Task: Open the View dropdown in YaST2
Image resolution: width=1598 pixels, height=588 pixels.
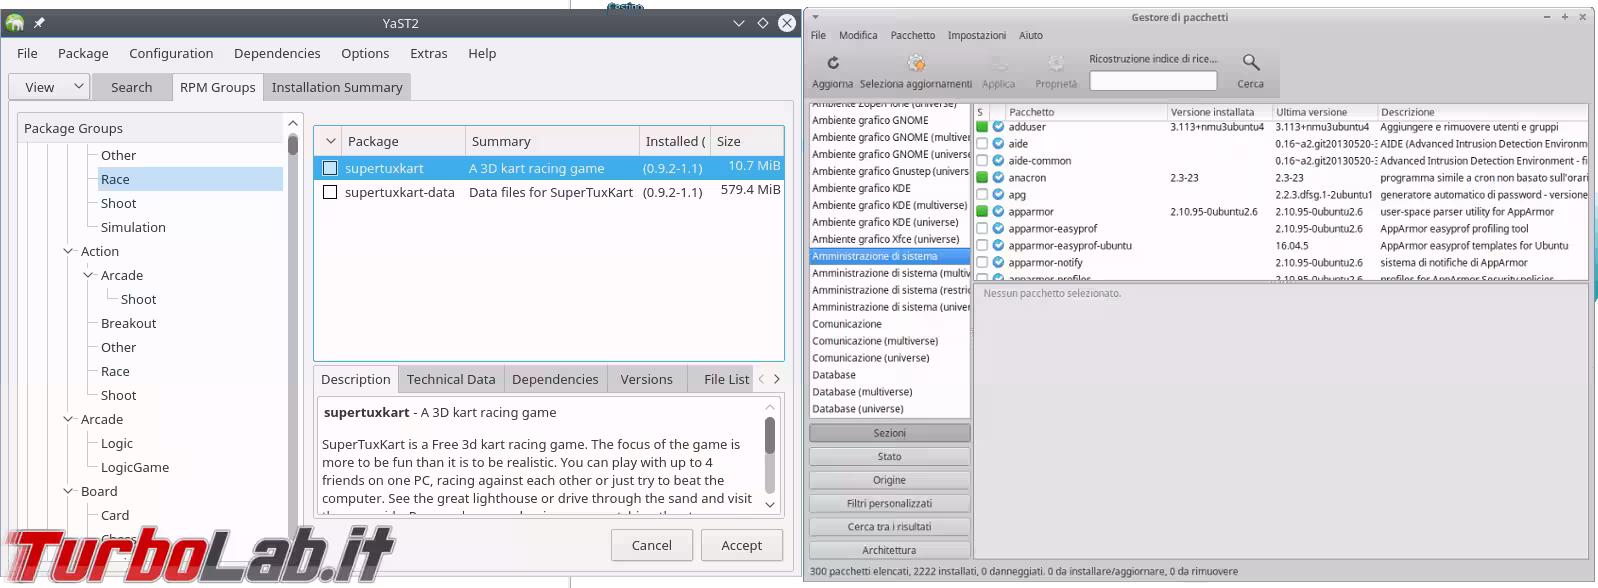Action: (x=51, y=87)
